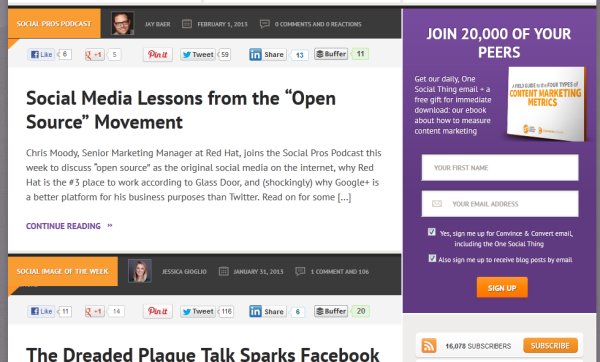Buffer the Dreaded Plague Talk post
The height and width of the screenshot is (362, 600).
pyautogui.click(x=331, y=311)
